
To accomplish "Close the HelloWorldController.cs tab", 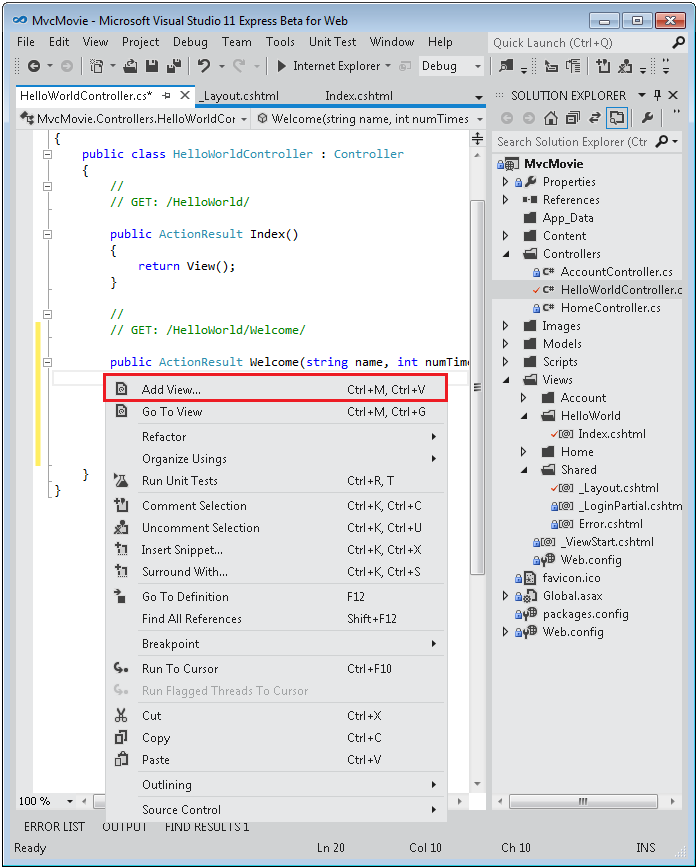I will (185, 95).
